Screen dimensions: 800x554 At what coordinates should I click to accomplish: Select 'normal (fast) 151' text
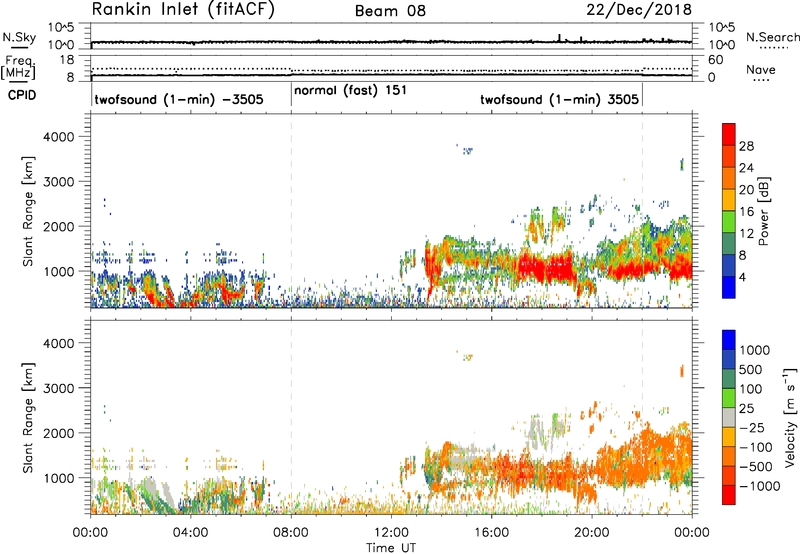point(351,91)
